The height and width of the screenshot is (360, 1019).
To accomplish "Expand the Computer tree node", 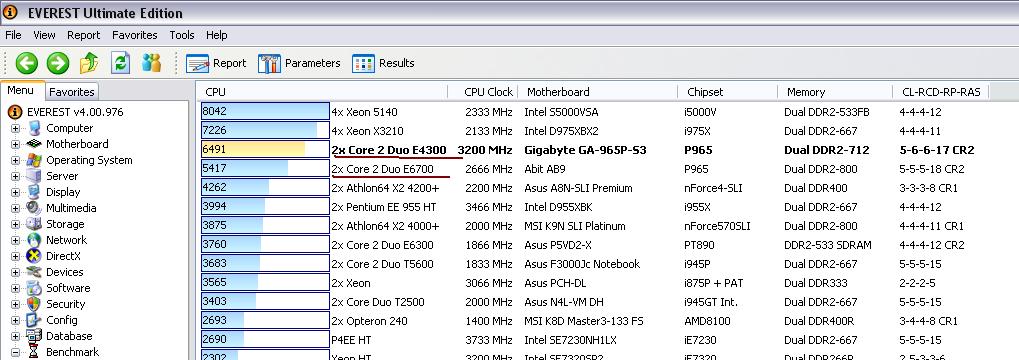I will click(x=16, y=129).
